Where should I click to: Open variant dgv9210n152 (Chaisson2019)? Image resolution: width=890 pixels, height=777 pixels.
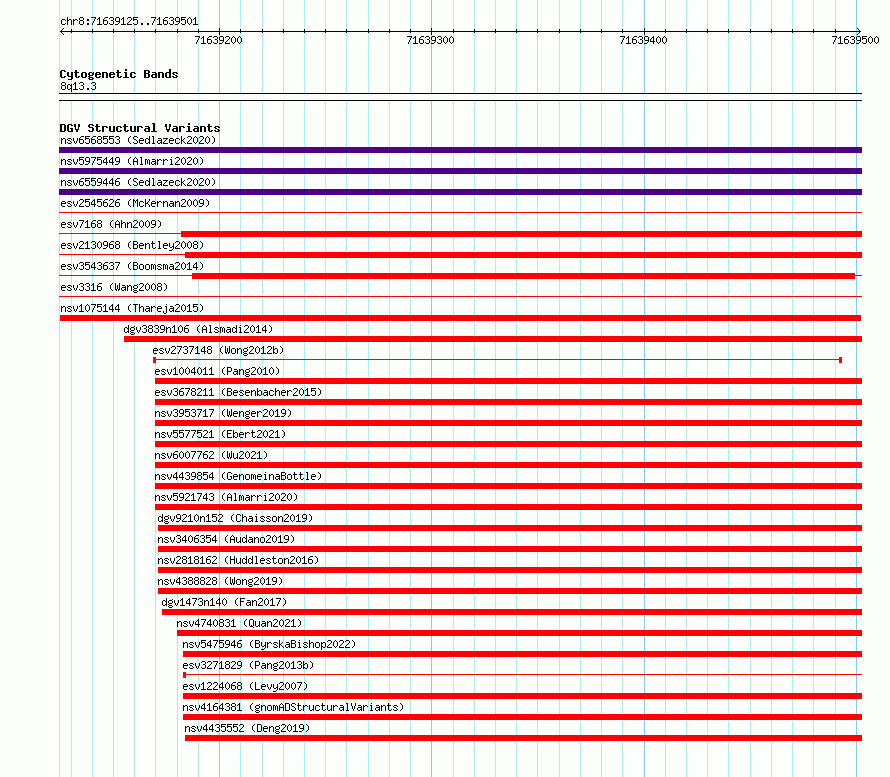coord(236,518)
